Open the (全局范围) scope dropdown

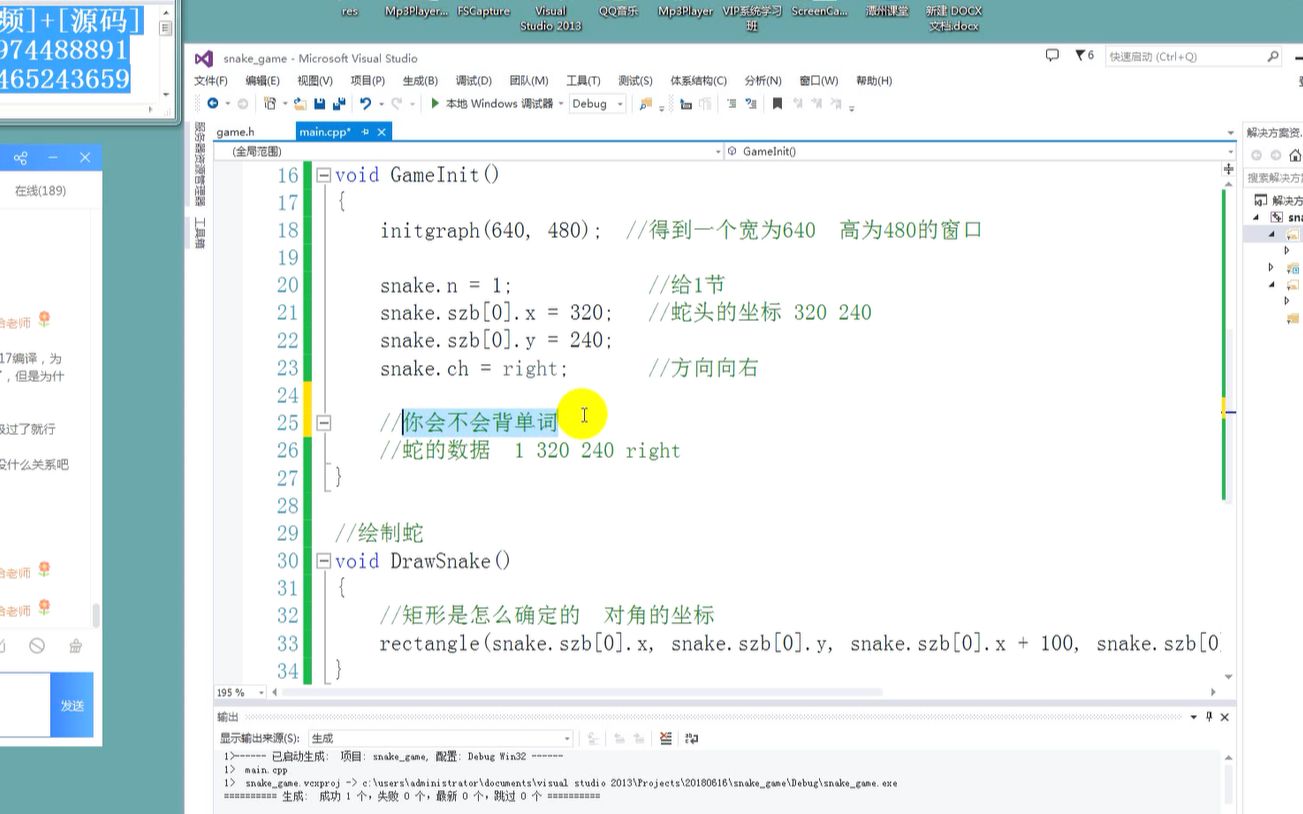click(469, 151)
